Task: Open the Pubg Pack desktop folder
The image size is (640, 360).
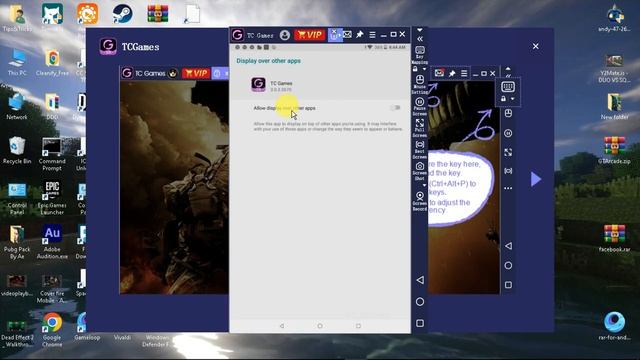Action: coord(17,242)
